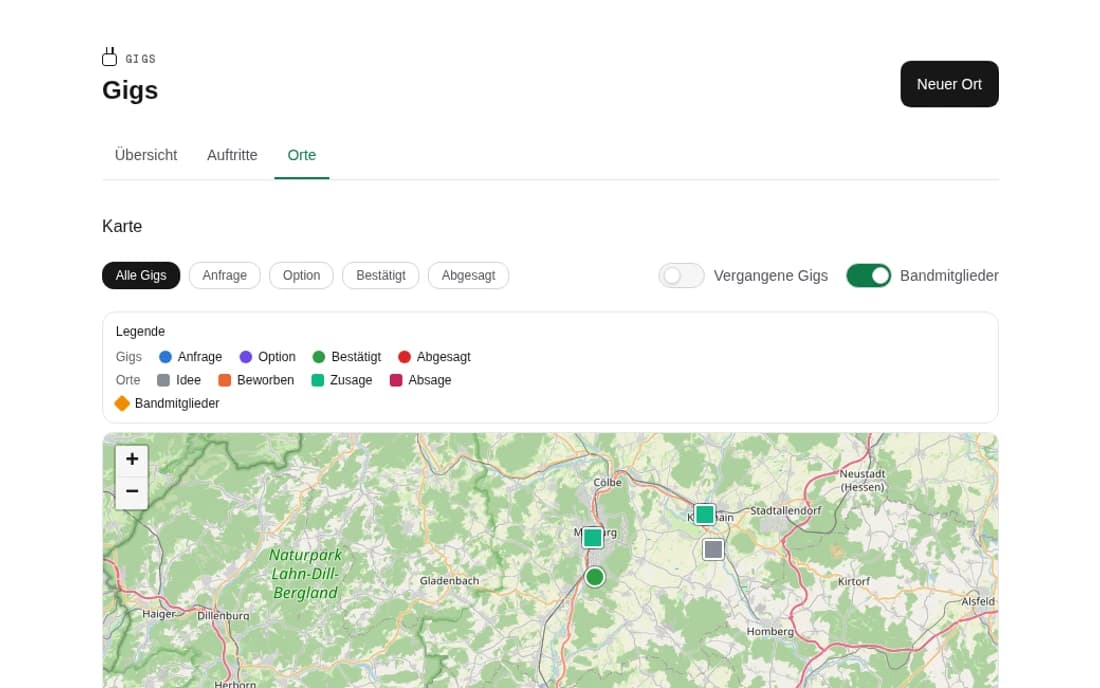Click the Legende title text
1100x688 pixels.
pyautogui.click(x=140, y=332)
